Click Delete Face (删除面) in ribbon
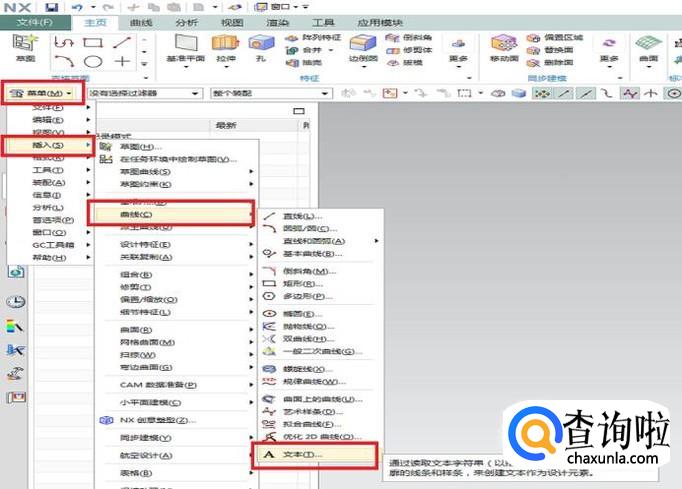This screenshot has width=682, height=489. pyautogui.click(x=551, y=63)
